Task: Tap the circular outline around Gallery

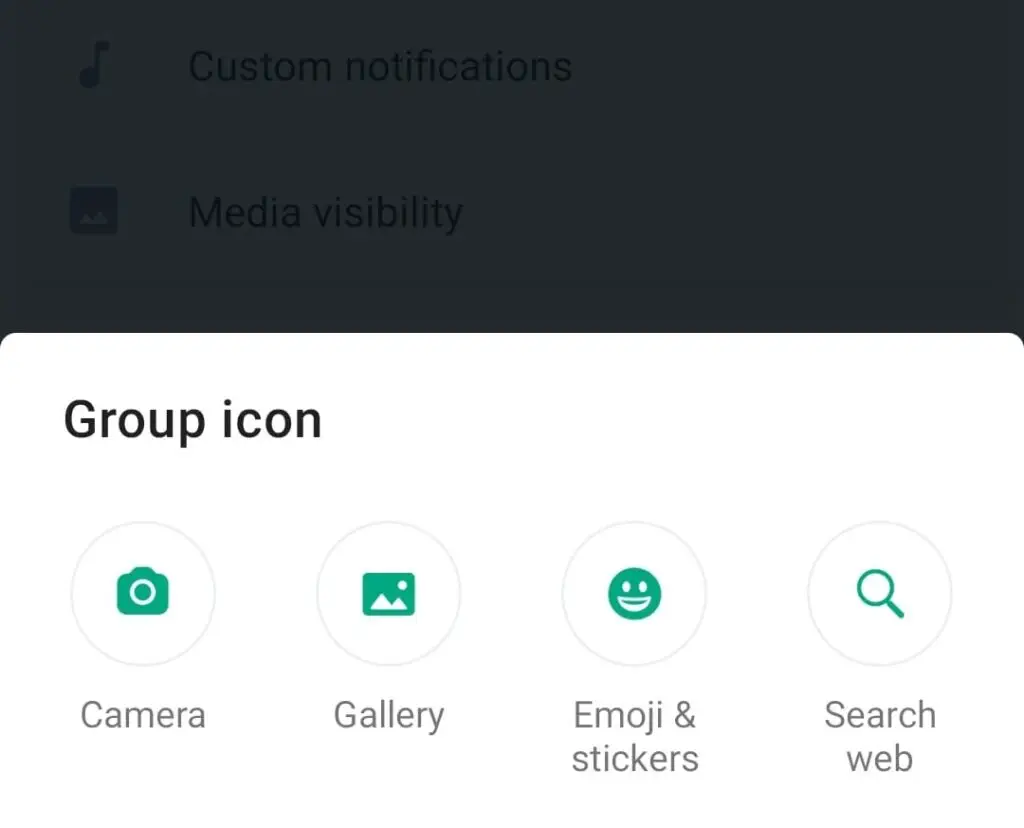Action: point(389,594)
